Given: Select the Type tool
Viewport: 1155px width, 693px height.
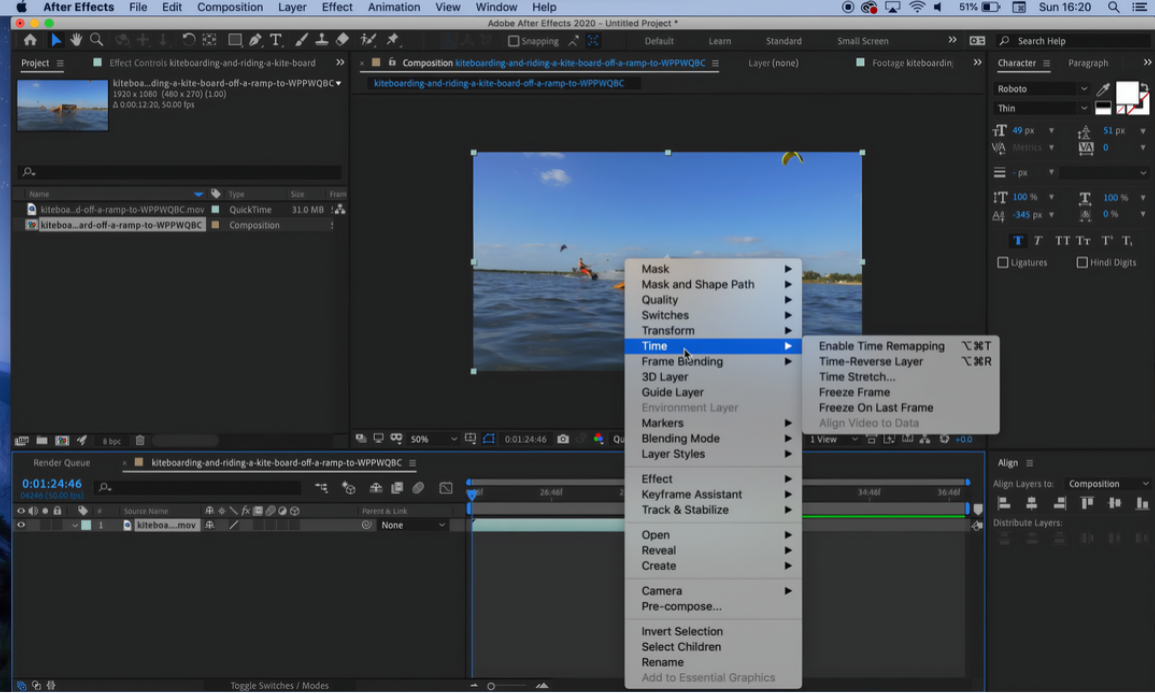Looking at the screenshot, I should pyautogui.click(x=275, y=40).
